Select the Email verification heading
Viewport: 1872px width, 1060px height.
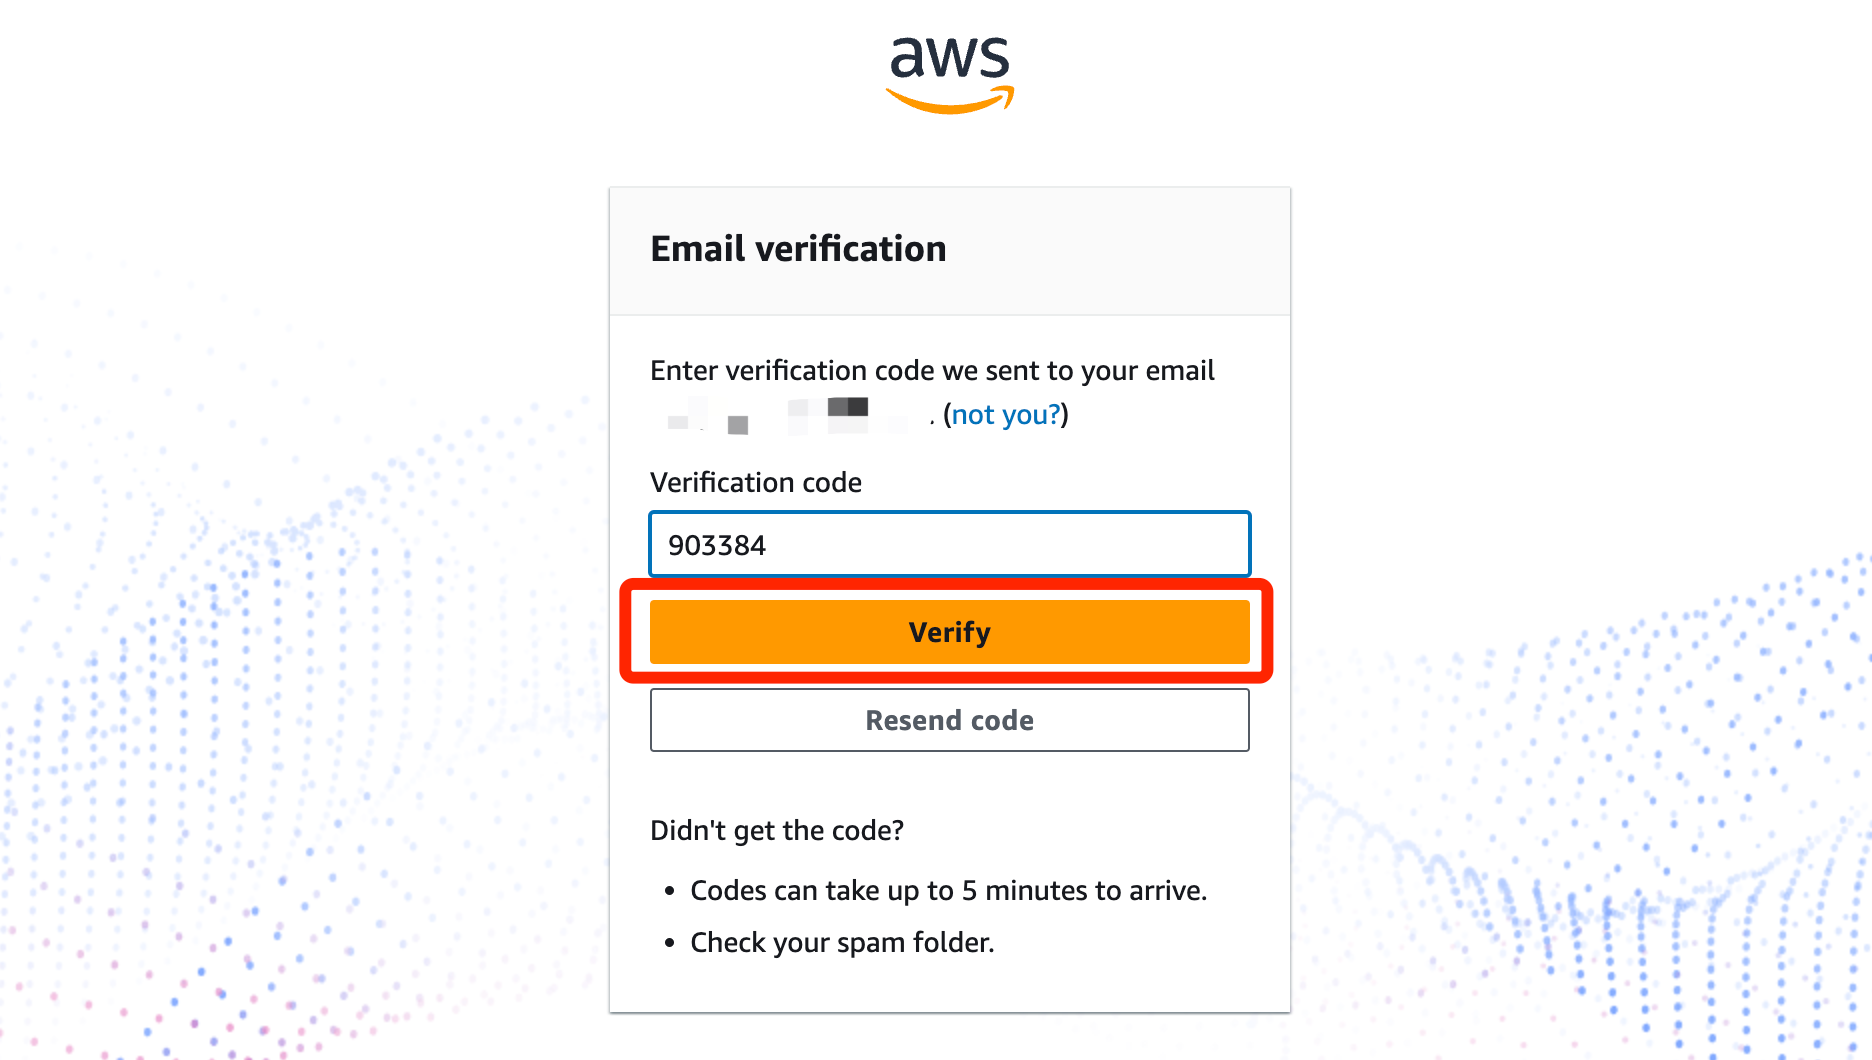pyautogui.click(x=798, y=249)
